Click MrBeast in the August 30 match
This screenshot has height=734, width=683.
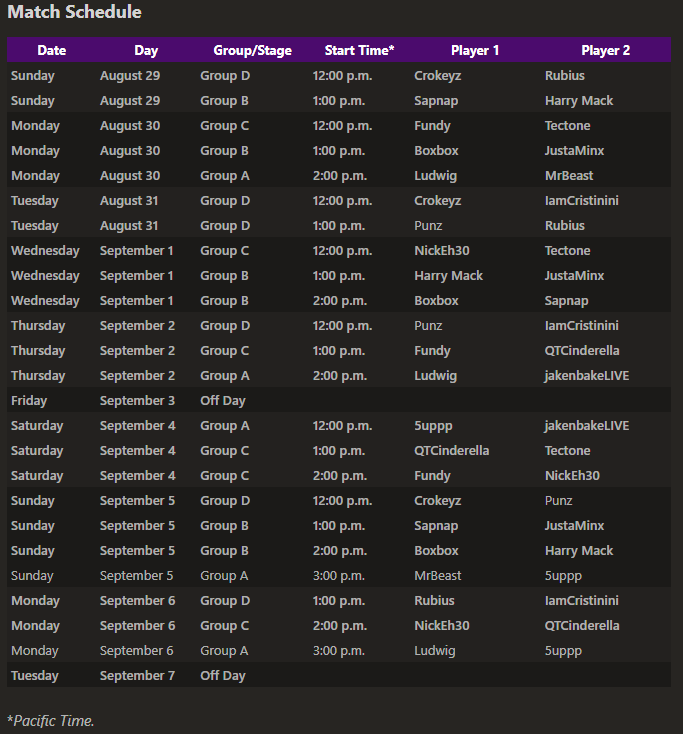(x=569, y=176)
